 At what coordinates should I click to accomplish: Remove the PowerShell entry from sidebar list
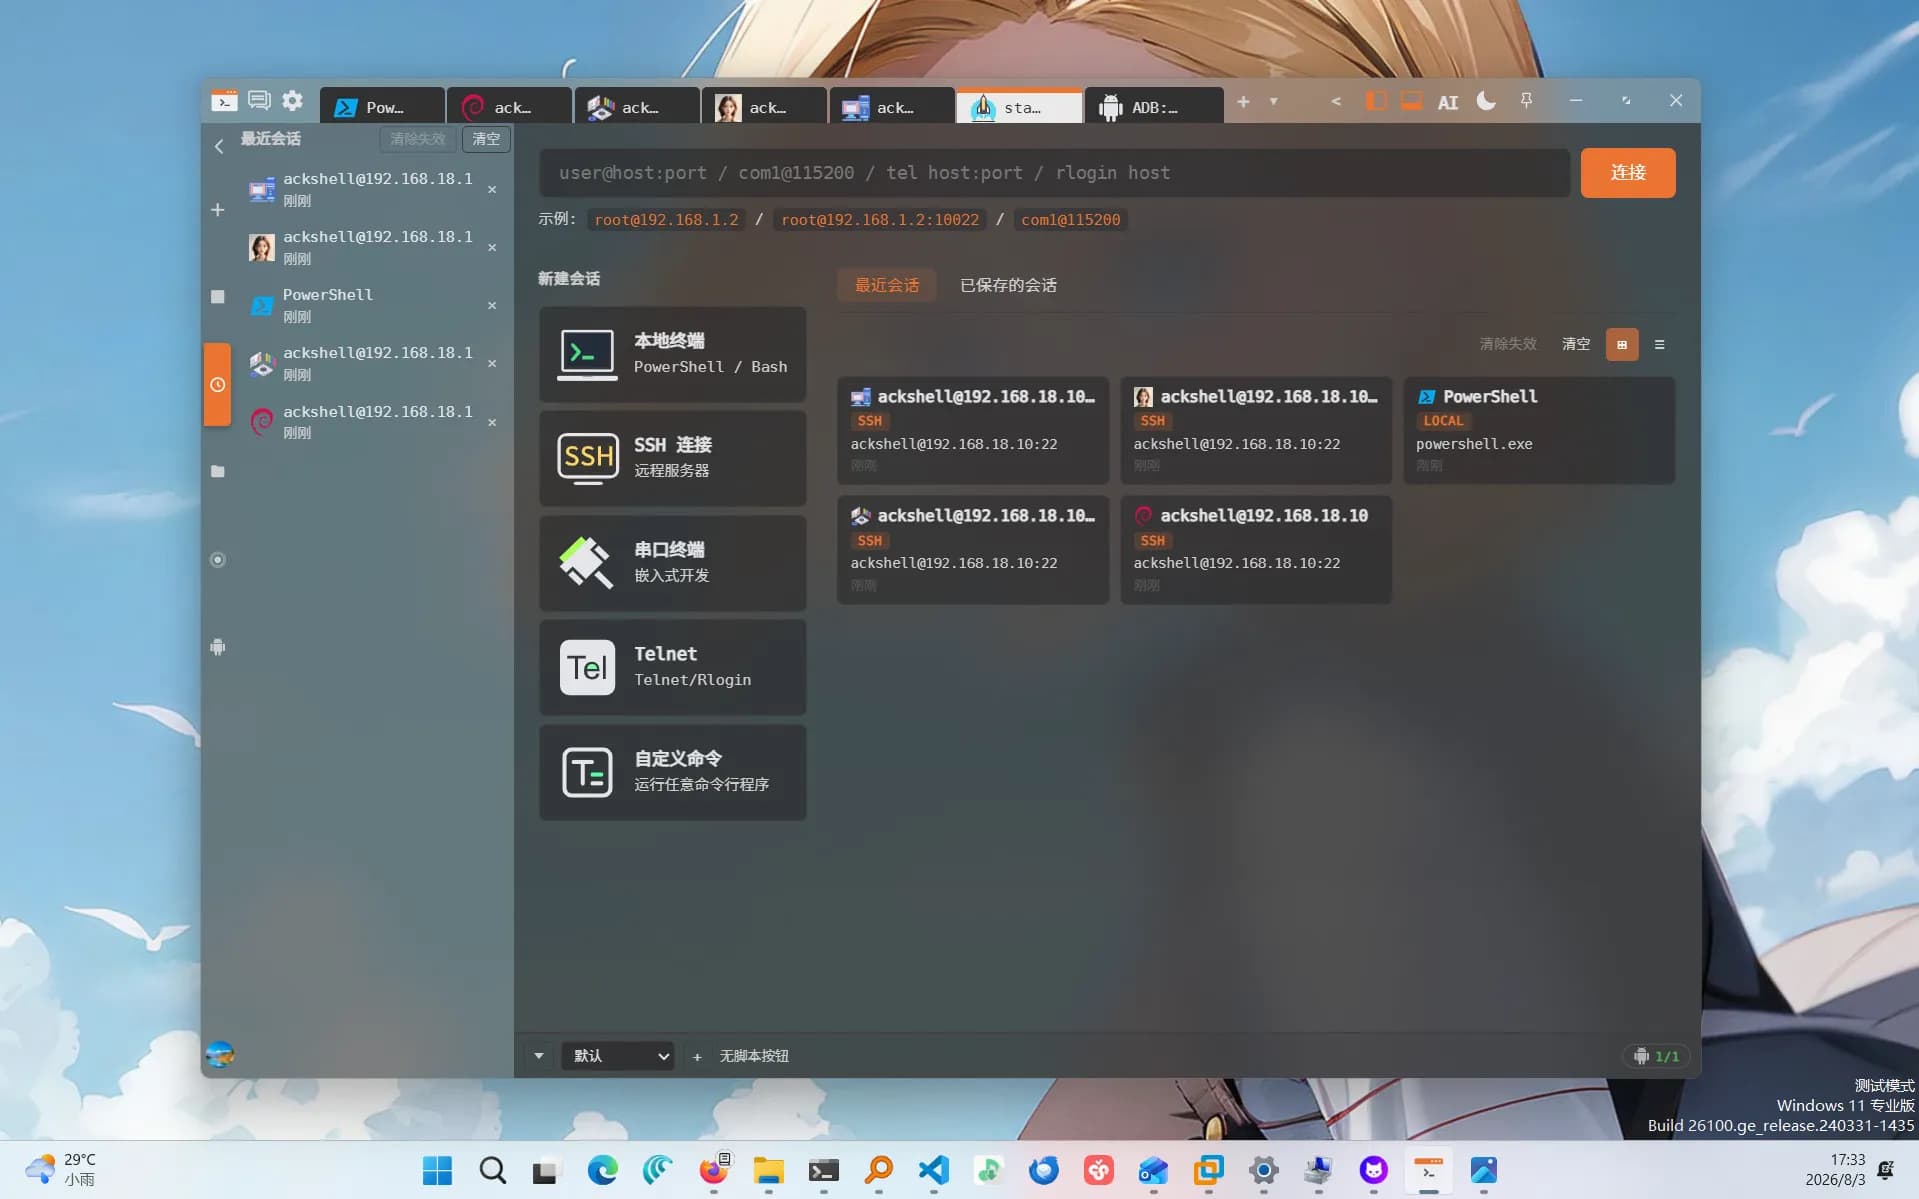point(492,305)
